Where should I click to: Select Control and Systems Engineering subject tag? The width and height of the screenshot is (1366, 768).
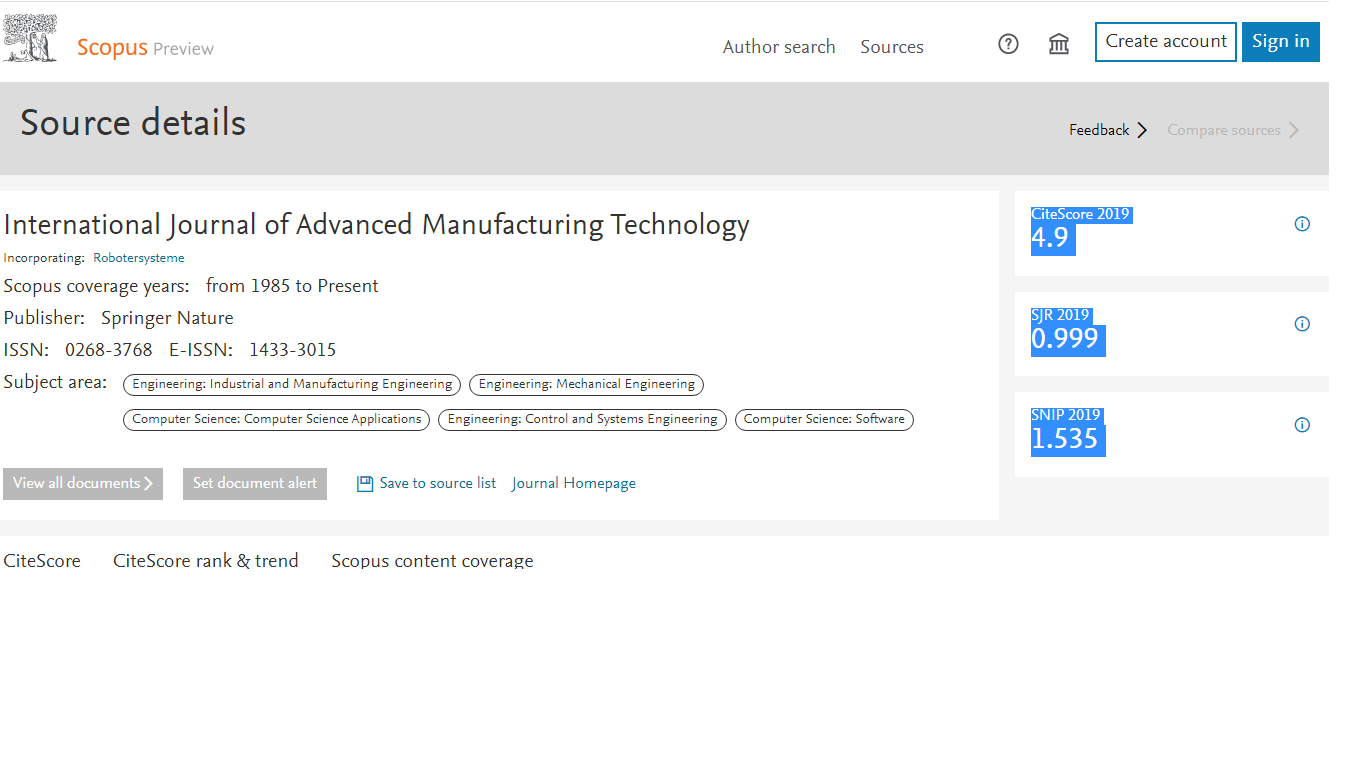(582, 420)
